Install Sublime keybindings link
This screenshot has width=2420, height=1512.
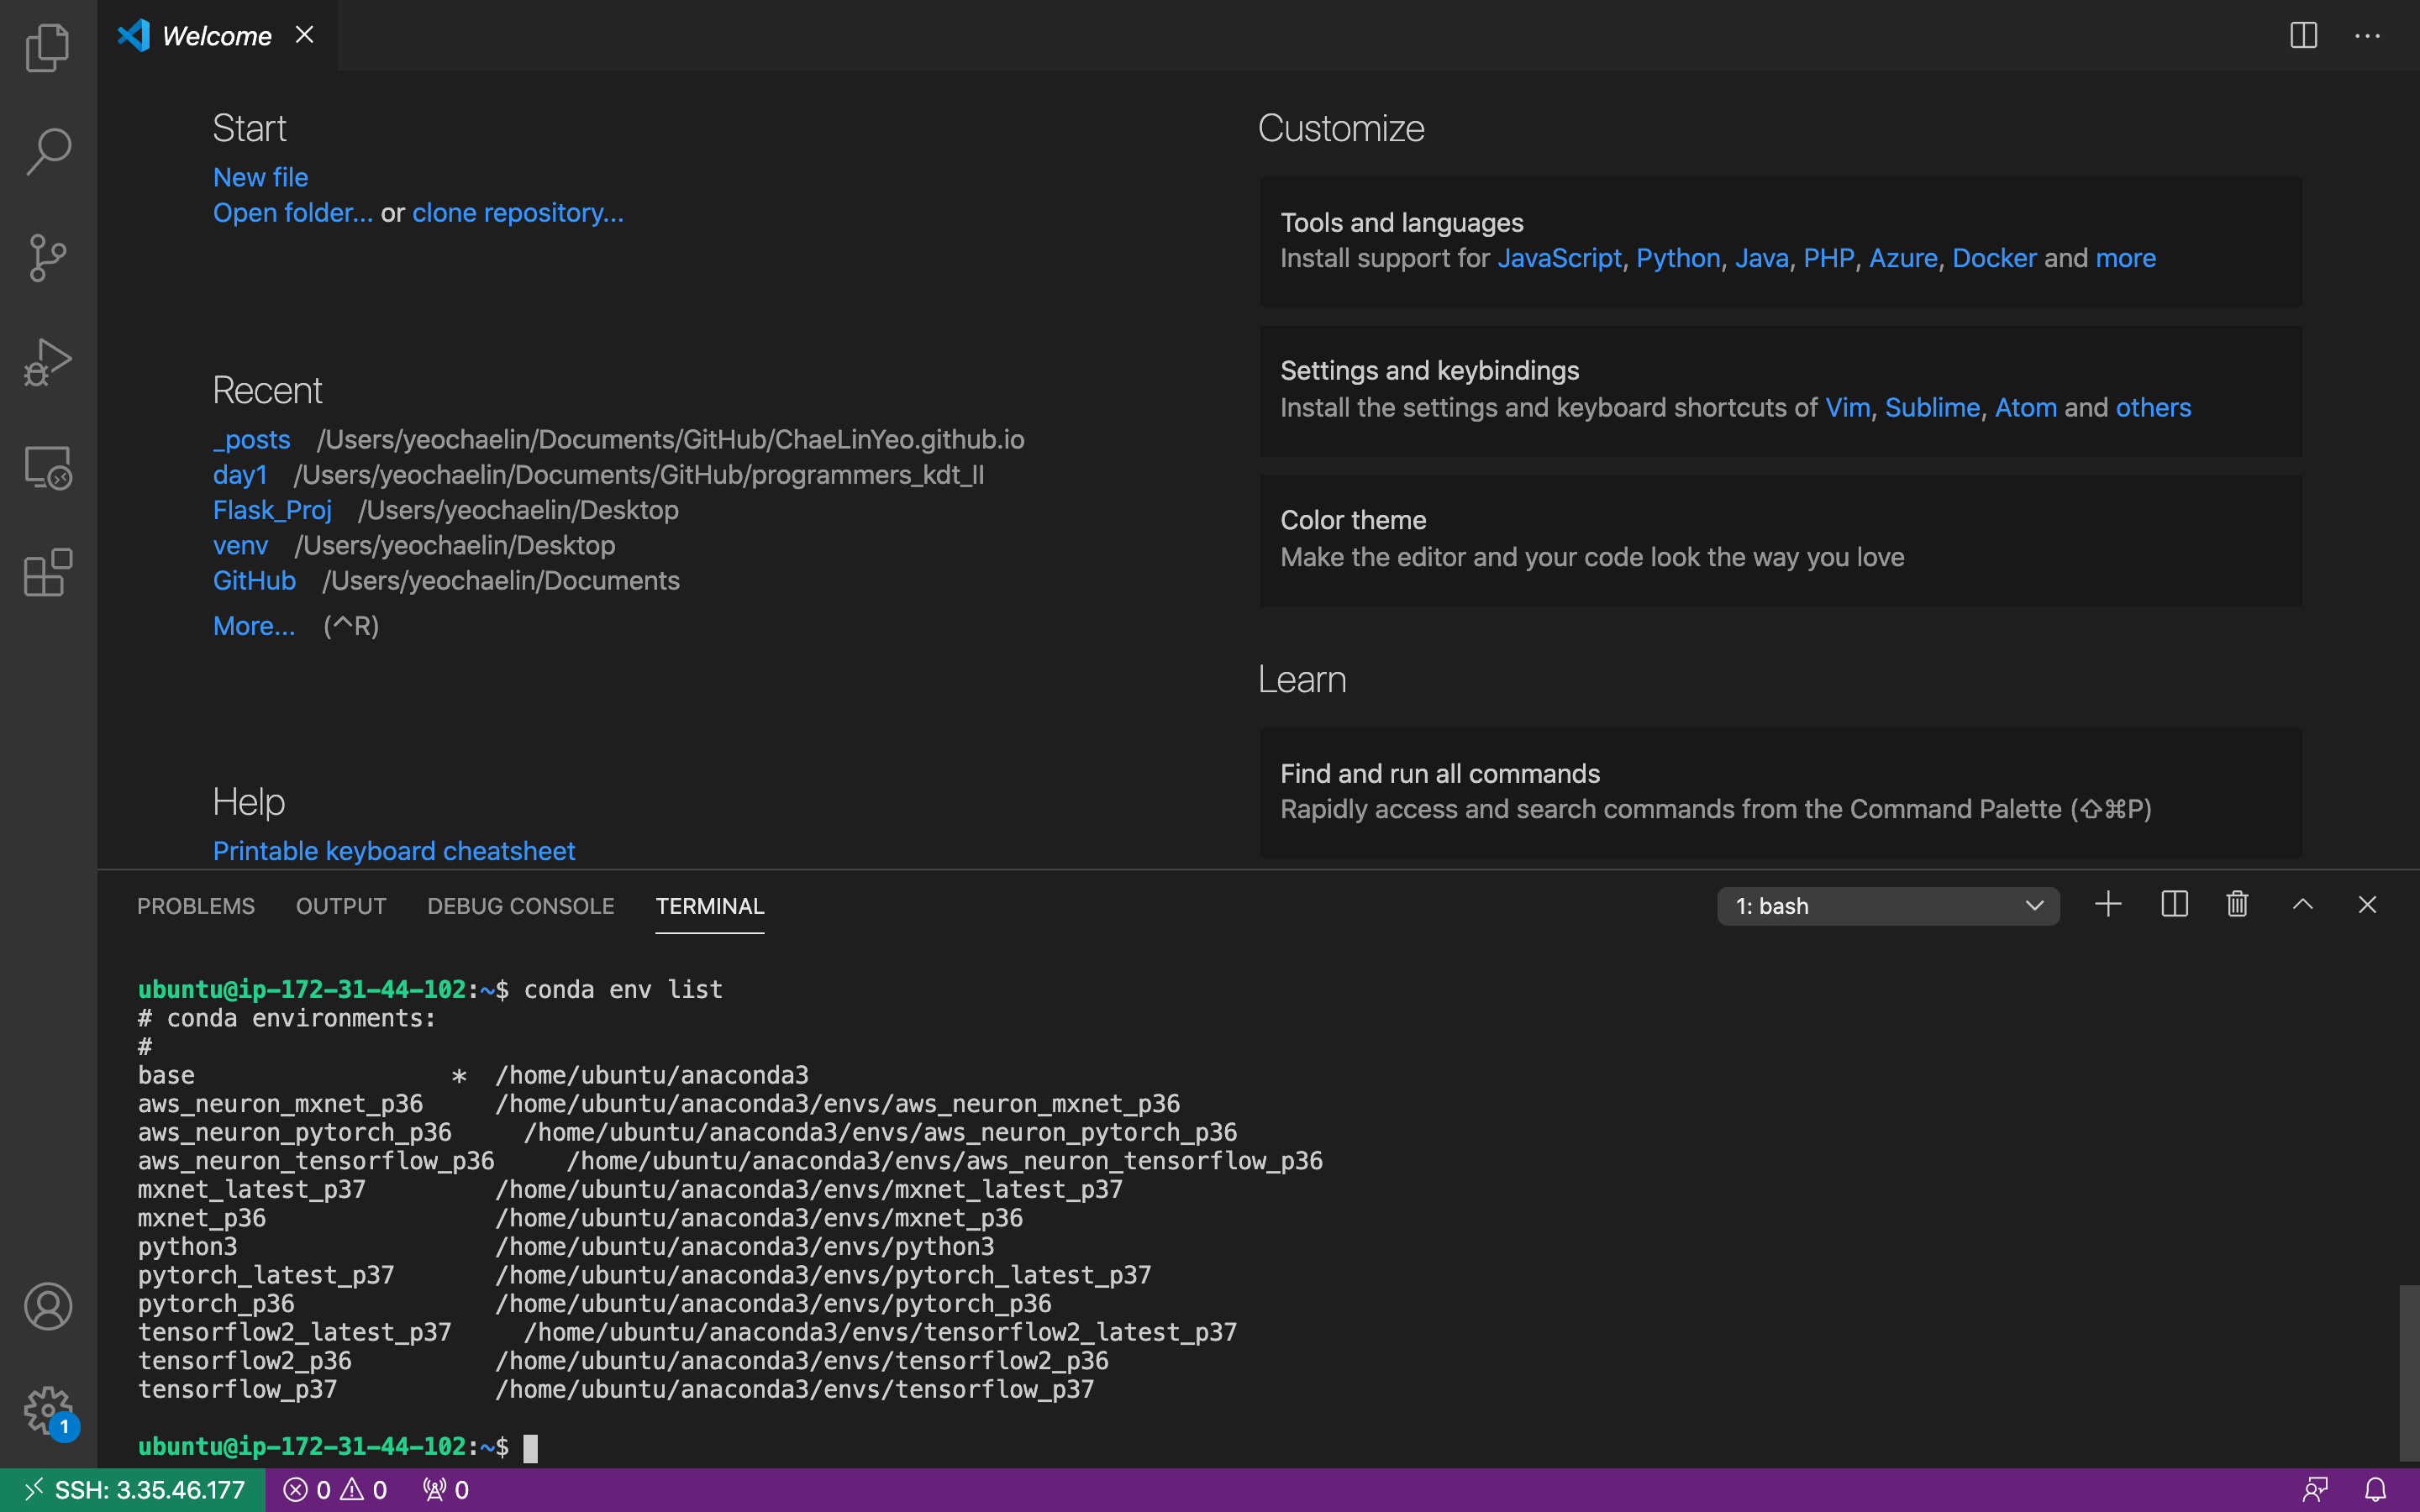click(1932, 407)
